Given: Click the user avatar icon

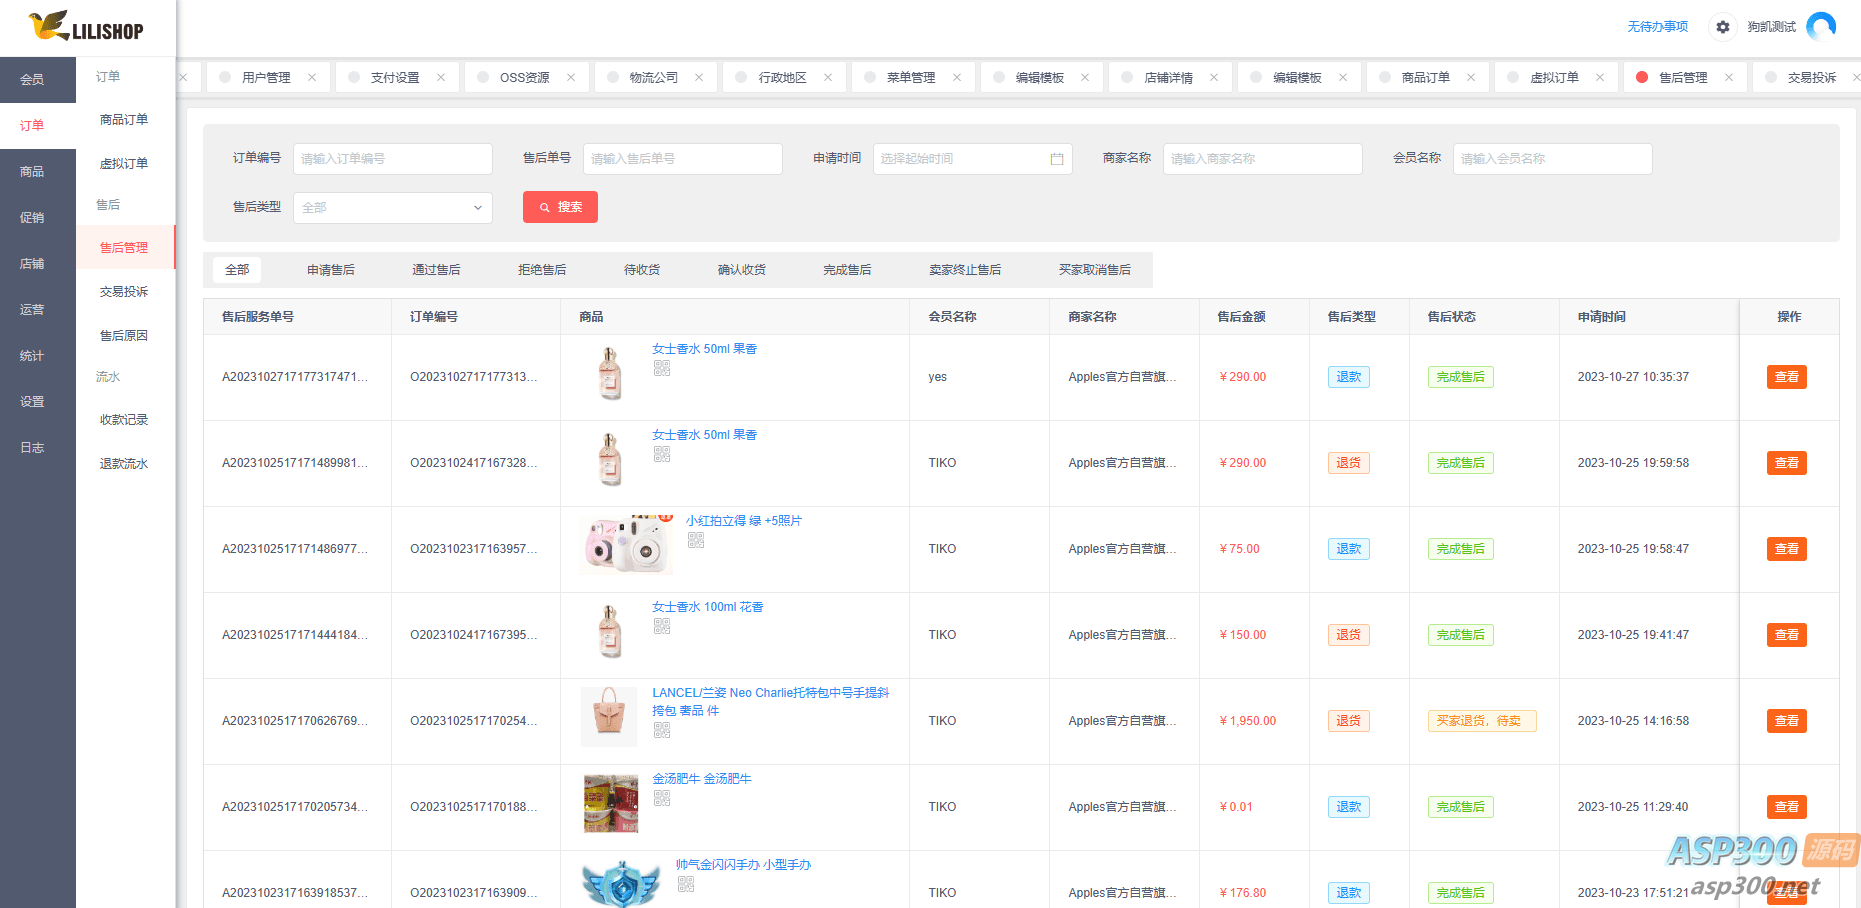Looking at the screenshot, I should click(1821, 26).
